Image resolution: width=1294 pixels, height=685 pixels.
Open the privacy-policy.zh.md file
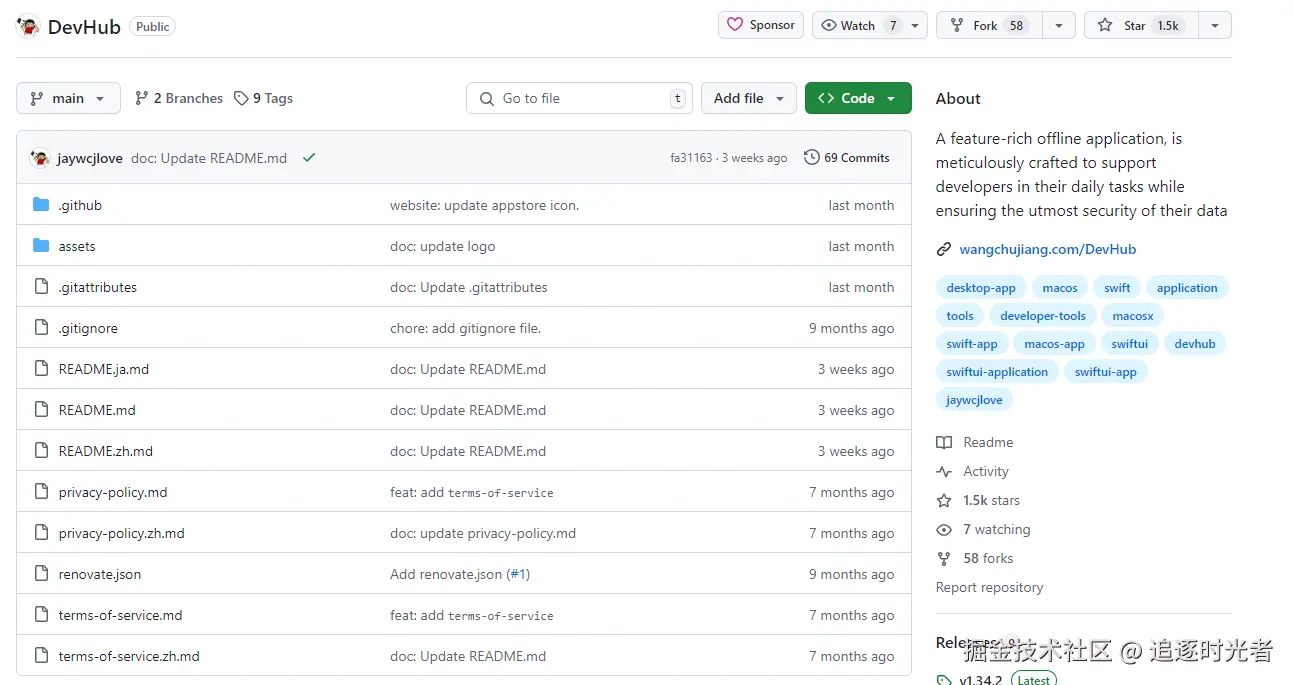122,533
